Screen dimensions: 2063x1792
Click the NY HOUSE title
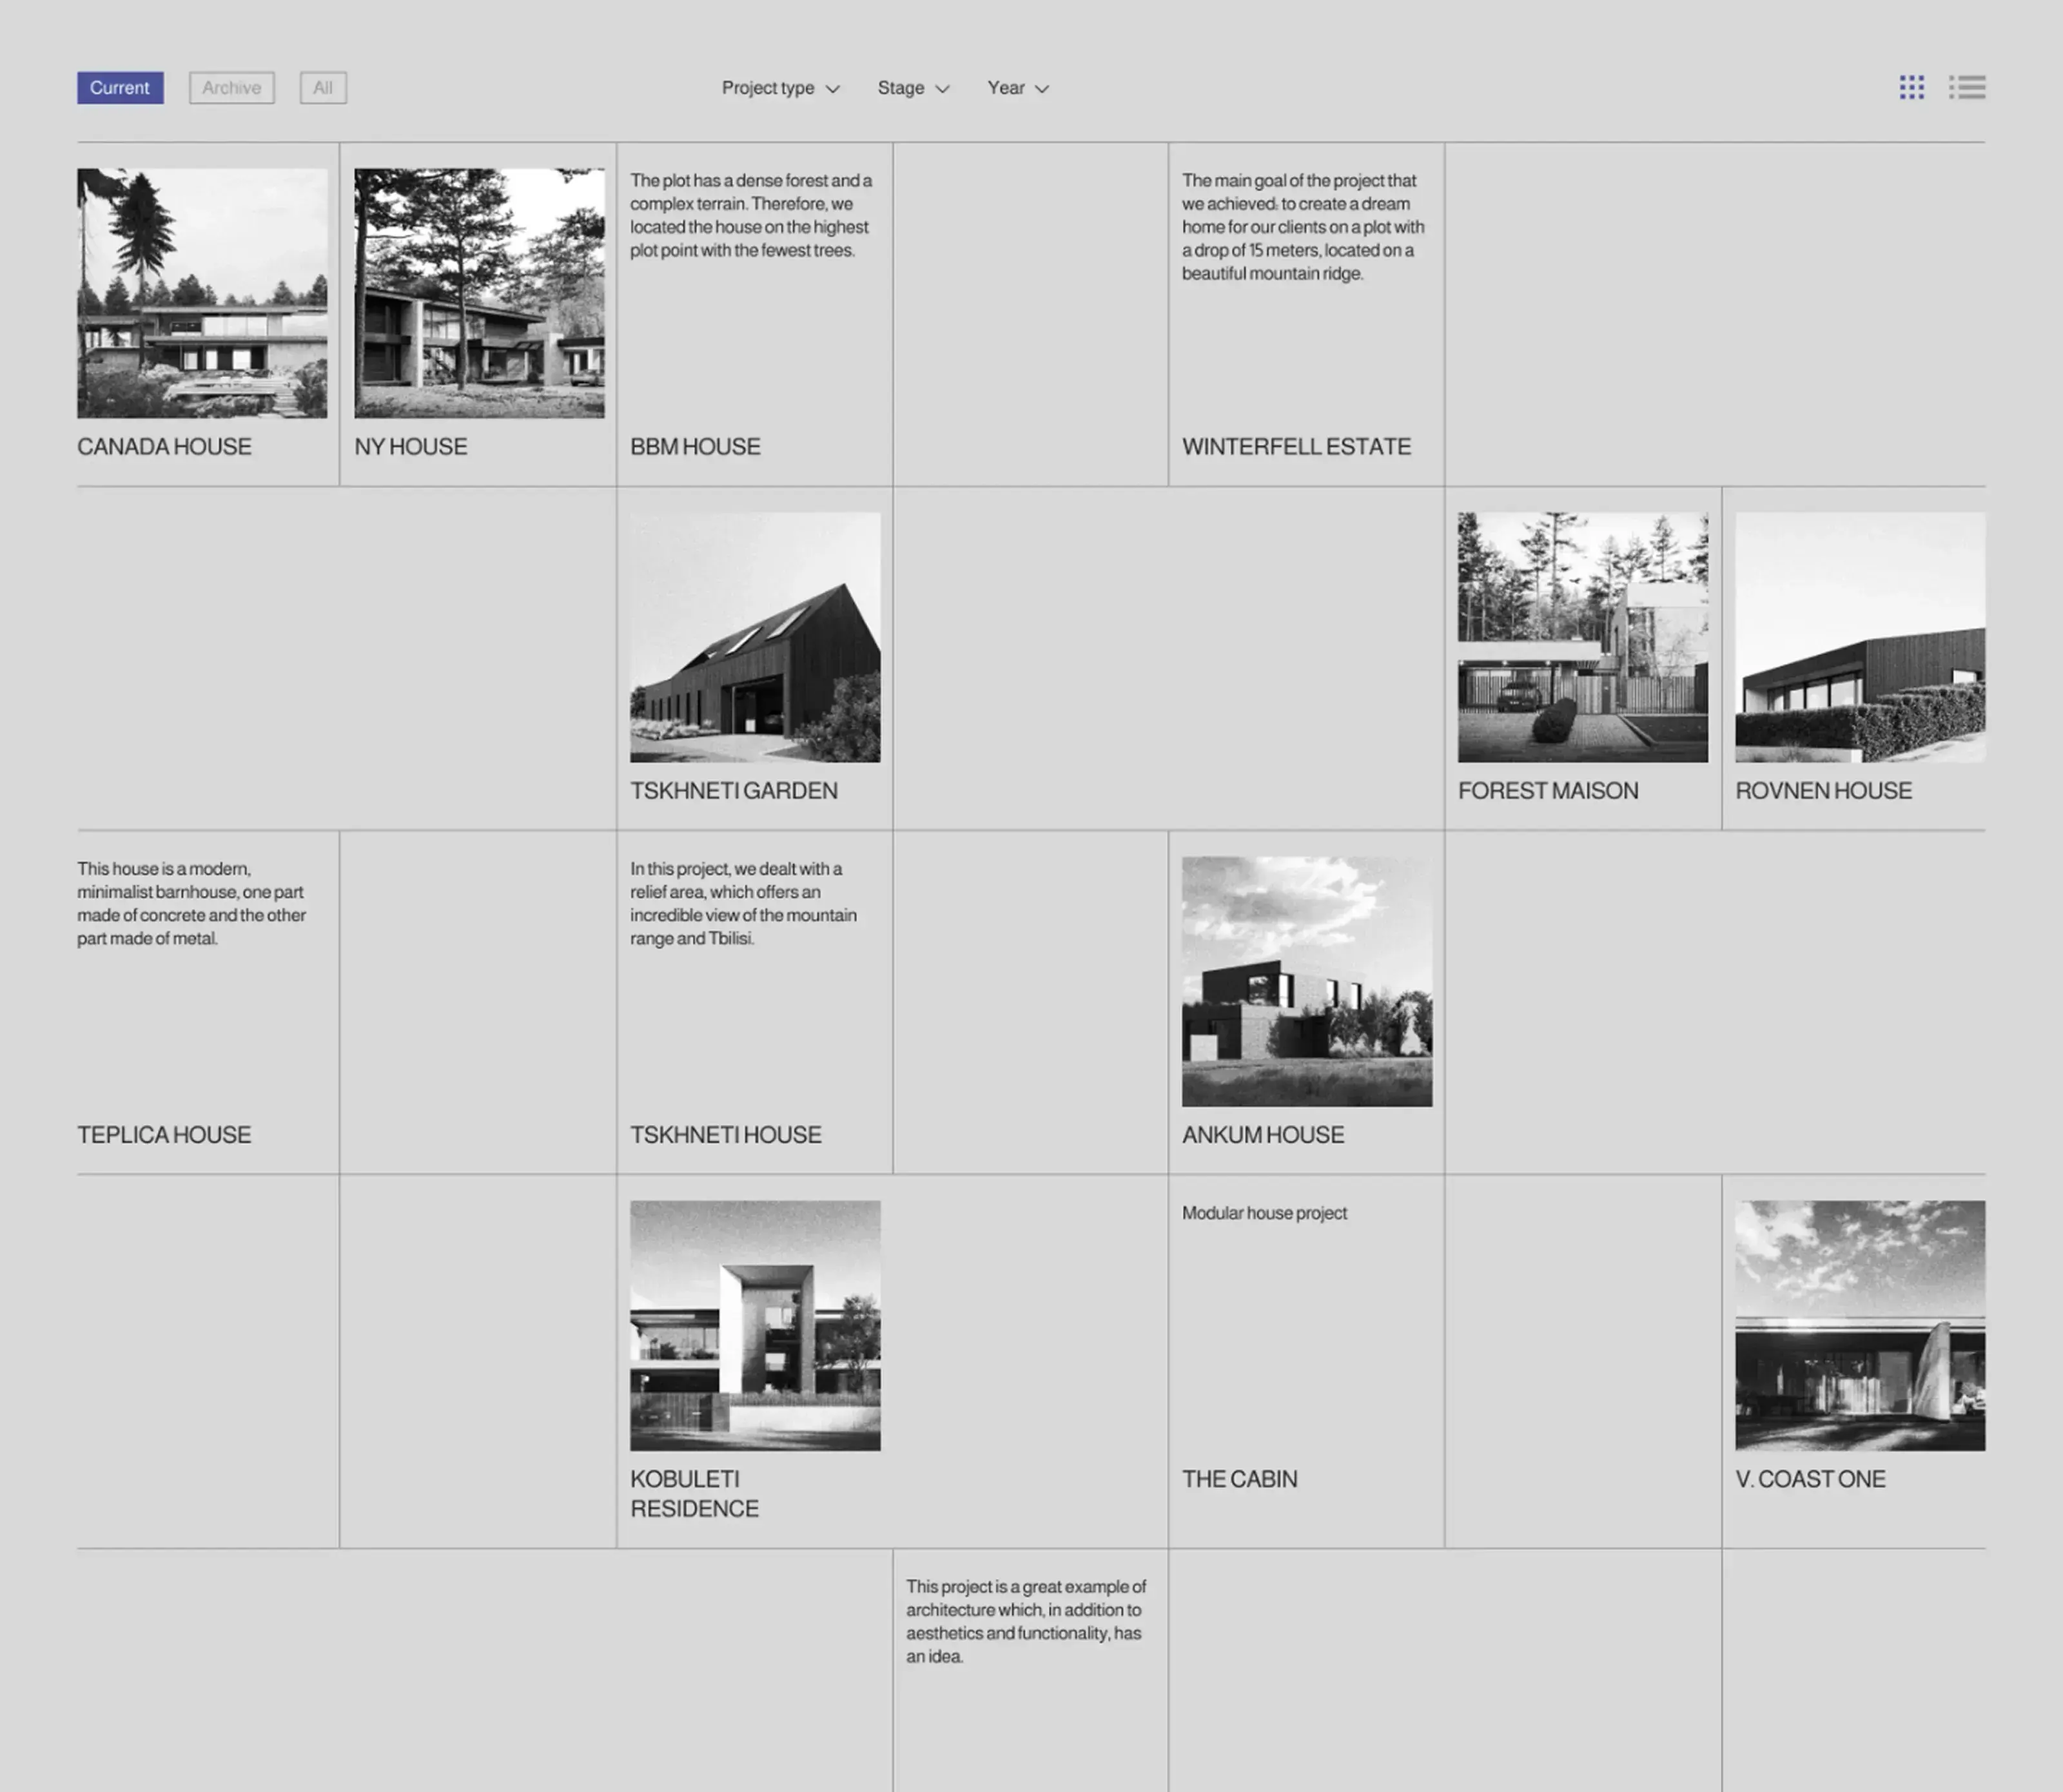point(411,447)
